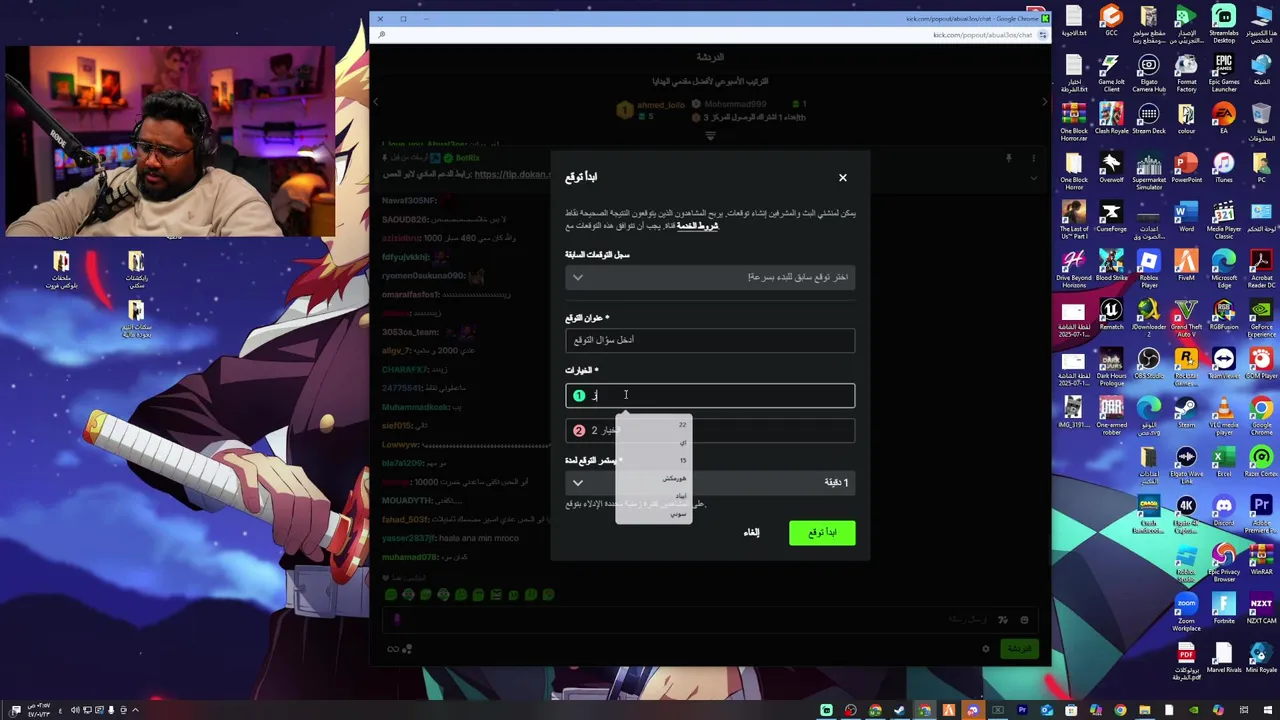1280x720 pixels.
Task: Open Outlook from the taskbar
Action: pos(1046,710)
